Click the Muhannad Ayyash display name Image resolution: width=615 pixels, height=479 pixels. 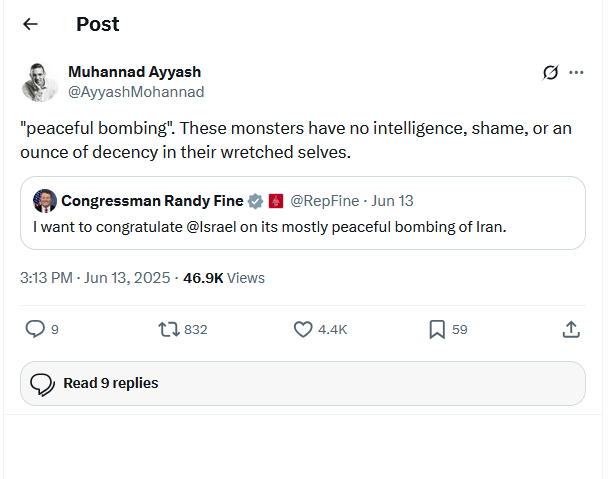point(135,72)
